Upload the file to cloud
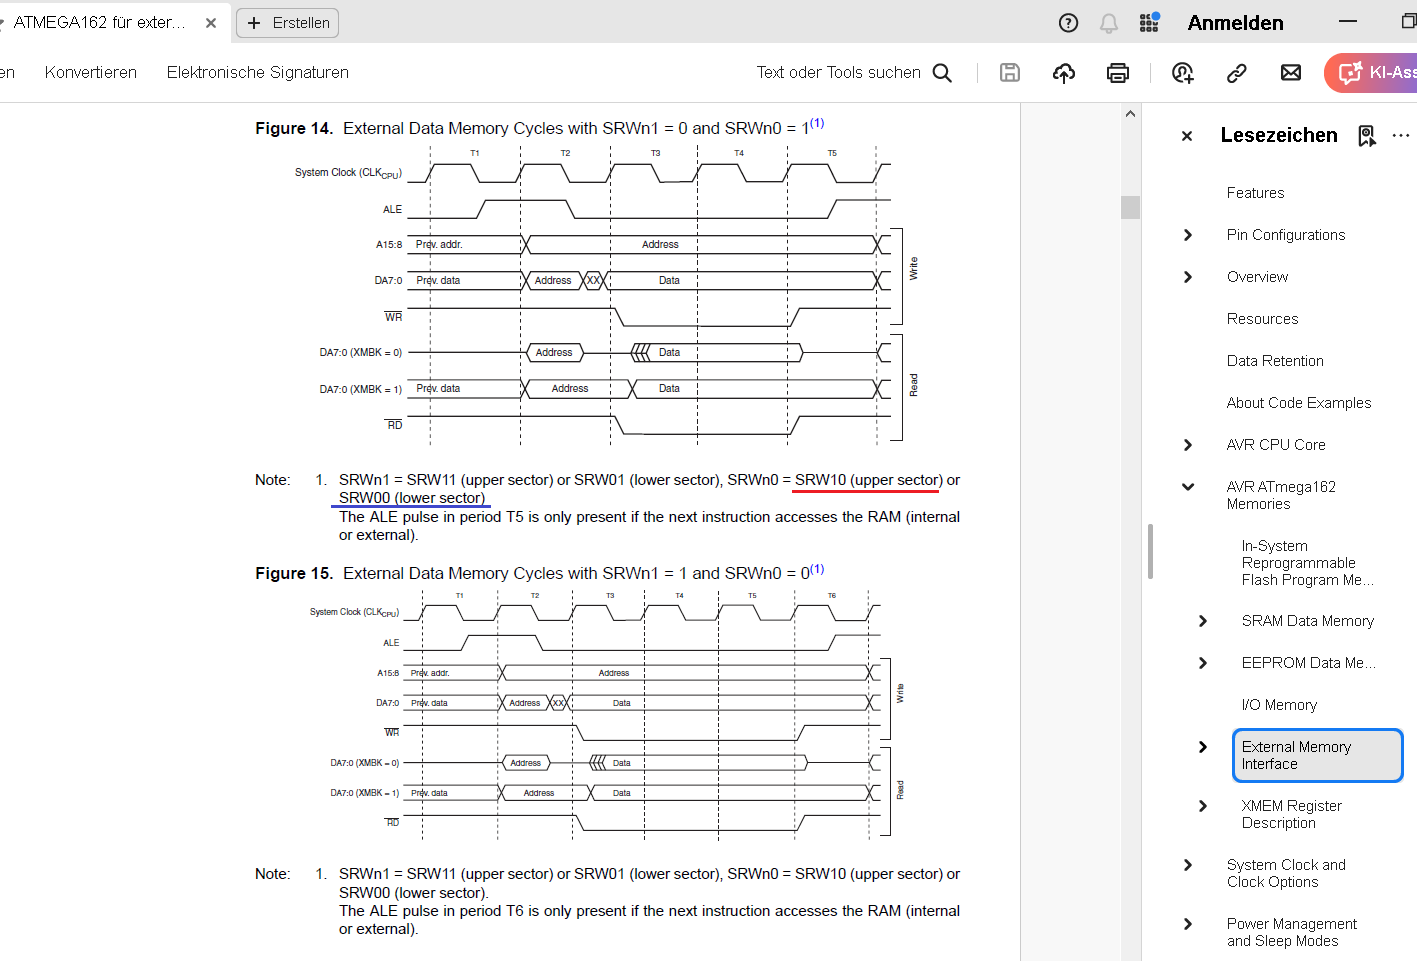The image size is (1417, 961). pos(1064,72)
